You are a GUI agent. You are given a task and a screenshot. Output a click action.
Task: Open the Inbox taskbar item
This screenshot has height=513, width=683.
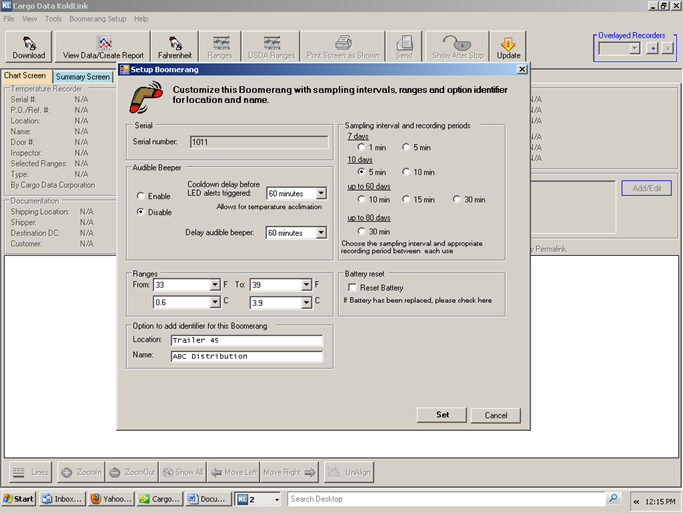tap(62, 499)
